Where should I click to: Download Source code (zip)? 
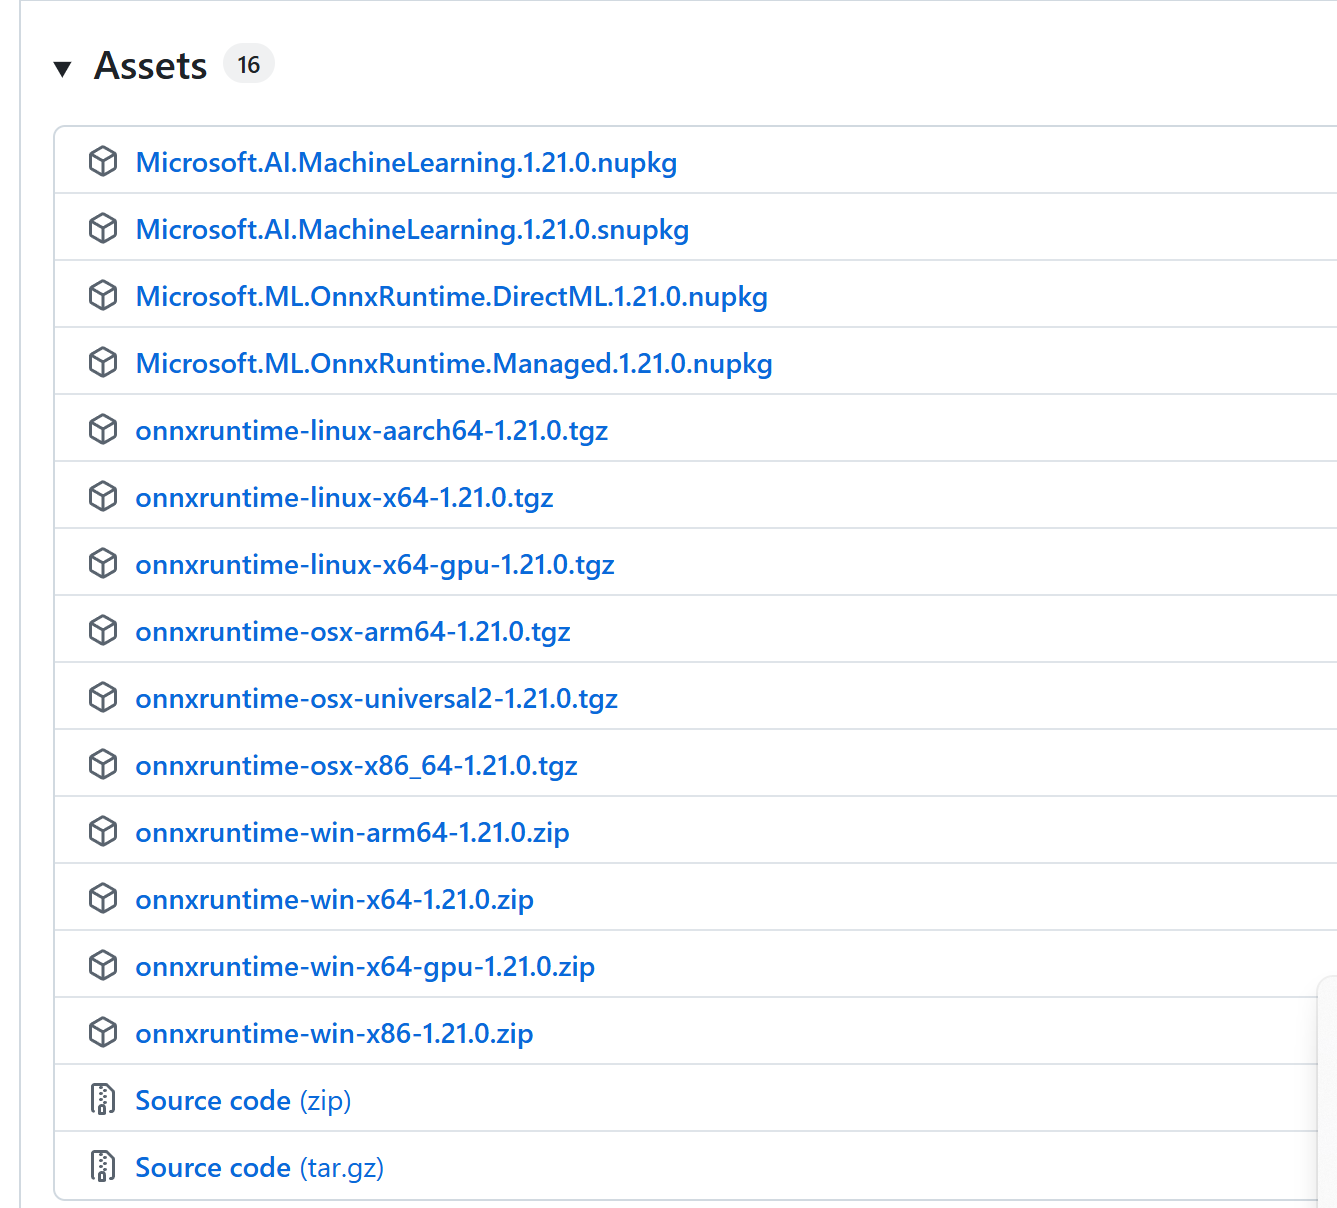(243, 1100)
